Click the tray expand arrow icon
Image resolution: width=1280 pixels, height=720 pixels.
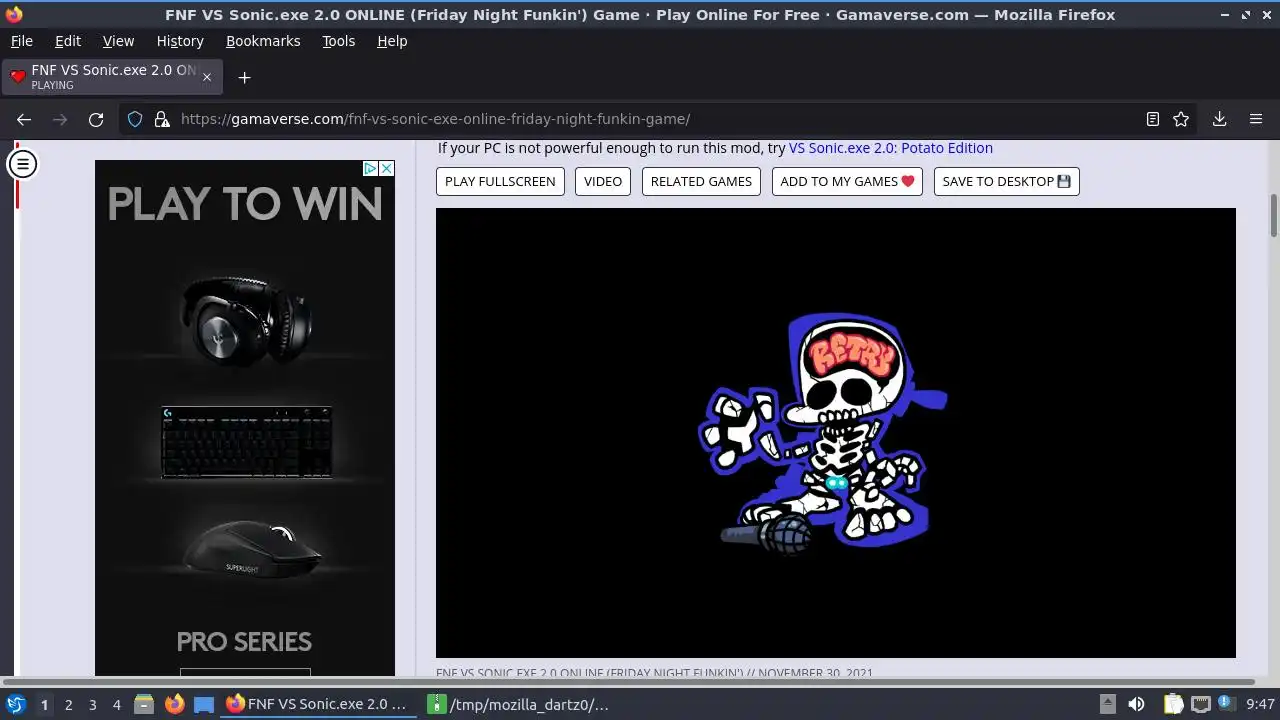point(1107,704)
